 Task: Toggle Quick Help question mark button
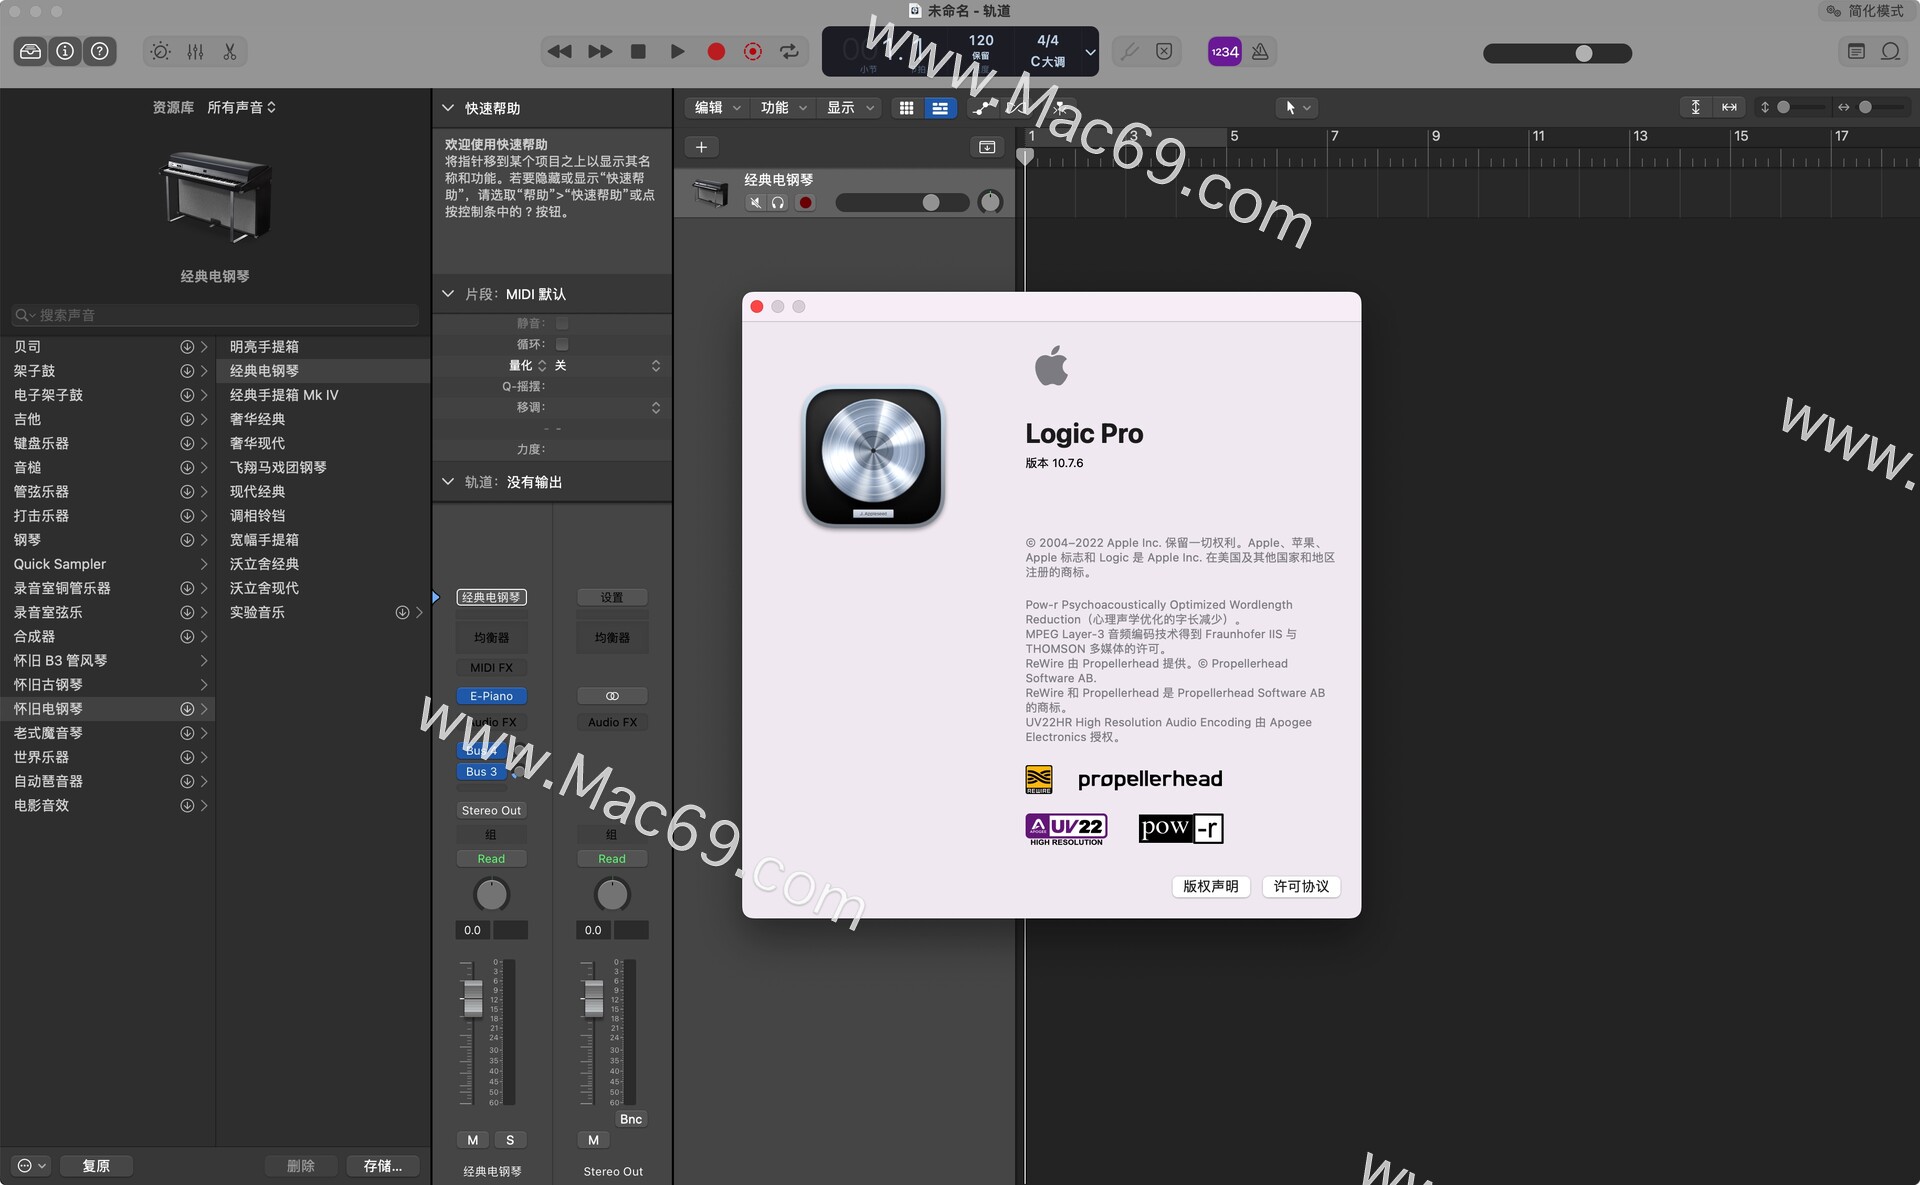click(x=100, y=51)
